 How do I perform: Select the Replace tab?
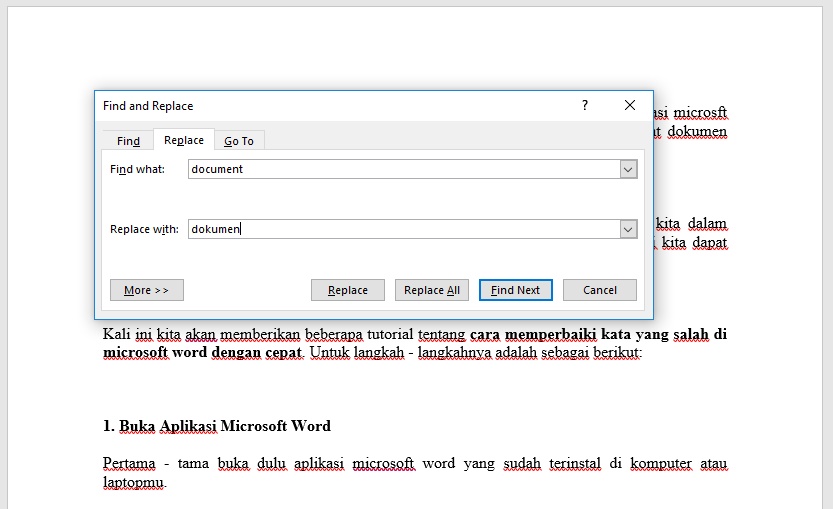tap(184, 140)
